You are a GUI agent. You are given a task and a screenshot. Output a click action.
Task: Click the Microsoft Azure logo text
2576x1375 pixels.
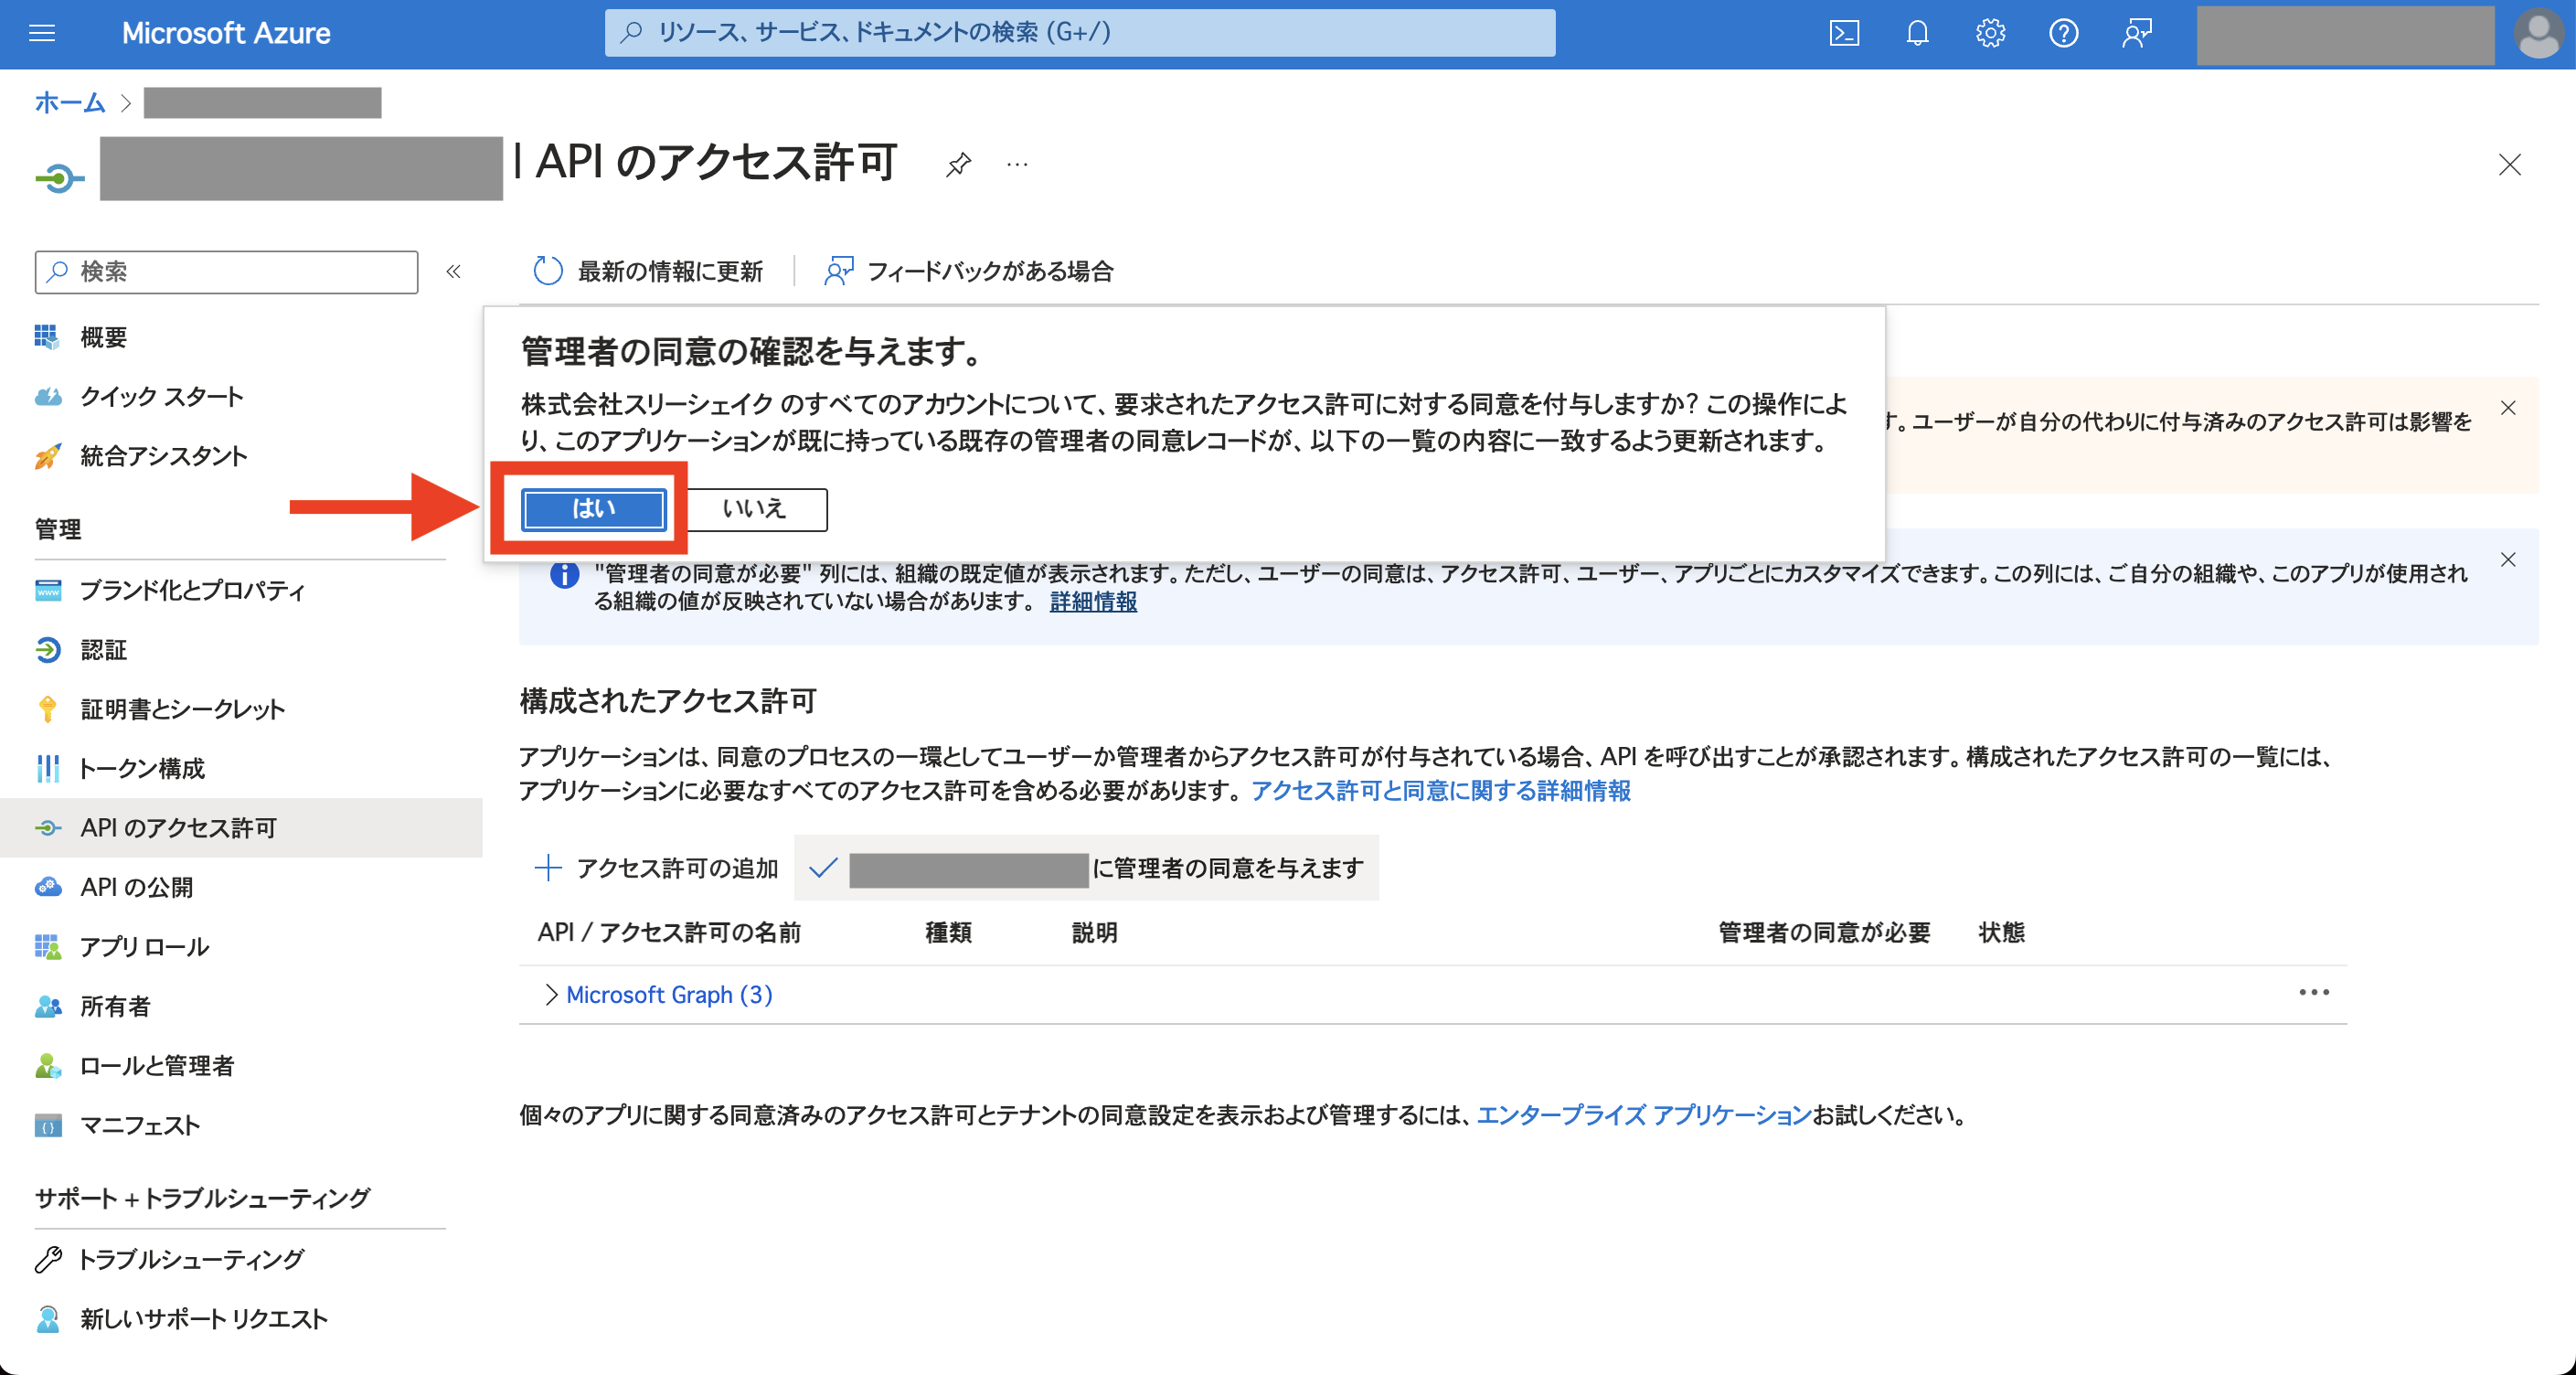click(226, 33)
